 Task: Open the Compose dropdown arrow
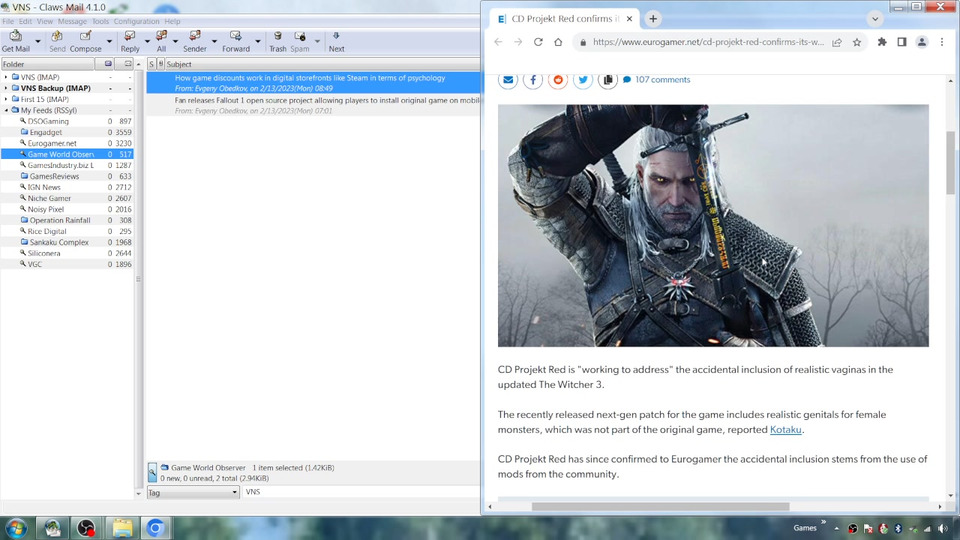click(109, 42)
